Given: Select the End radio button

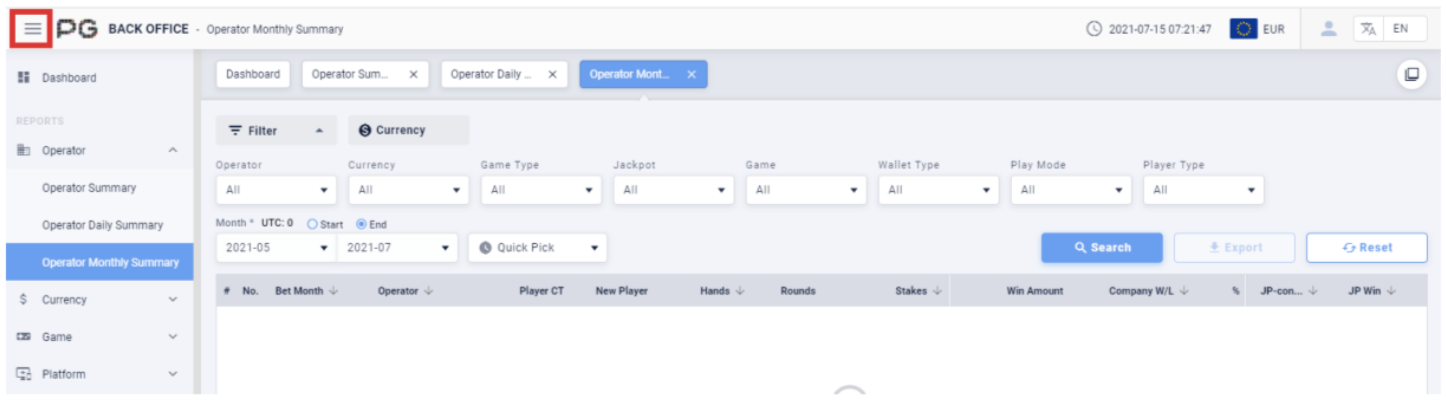Looking at the screenshot, I should (x=361, y=223).
